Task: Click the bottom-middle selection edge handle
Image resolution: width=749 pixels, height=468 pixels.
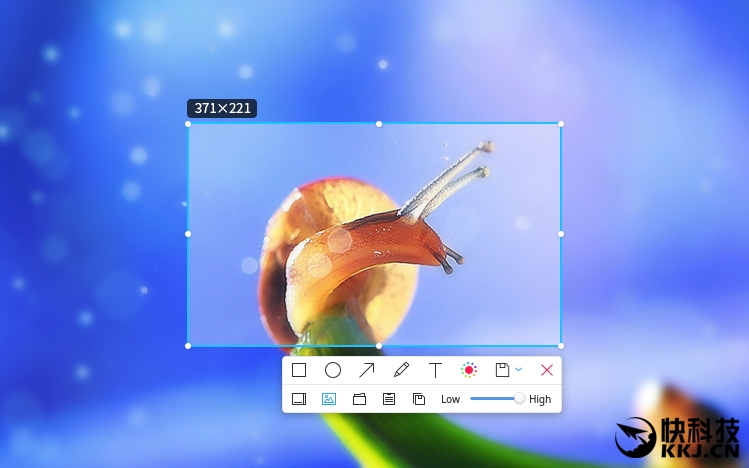Action: point(379,346)
